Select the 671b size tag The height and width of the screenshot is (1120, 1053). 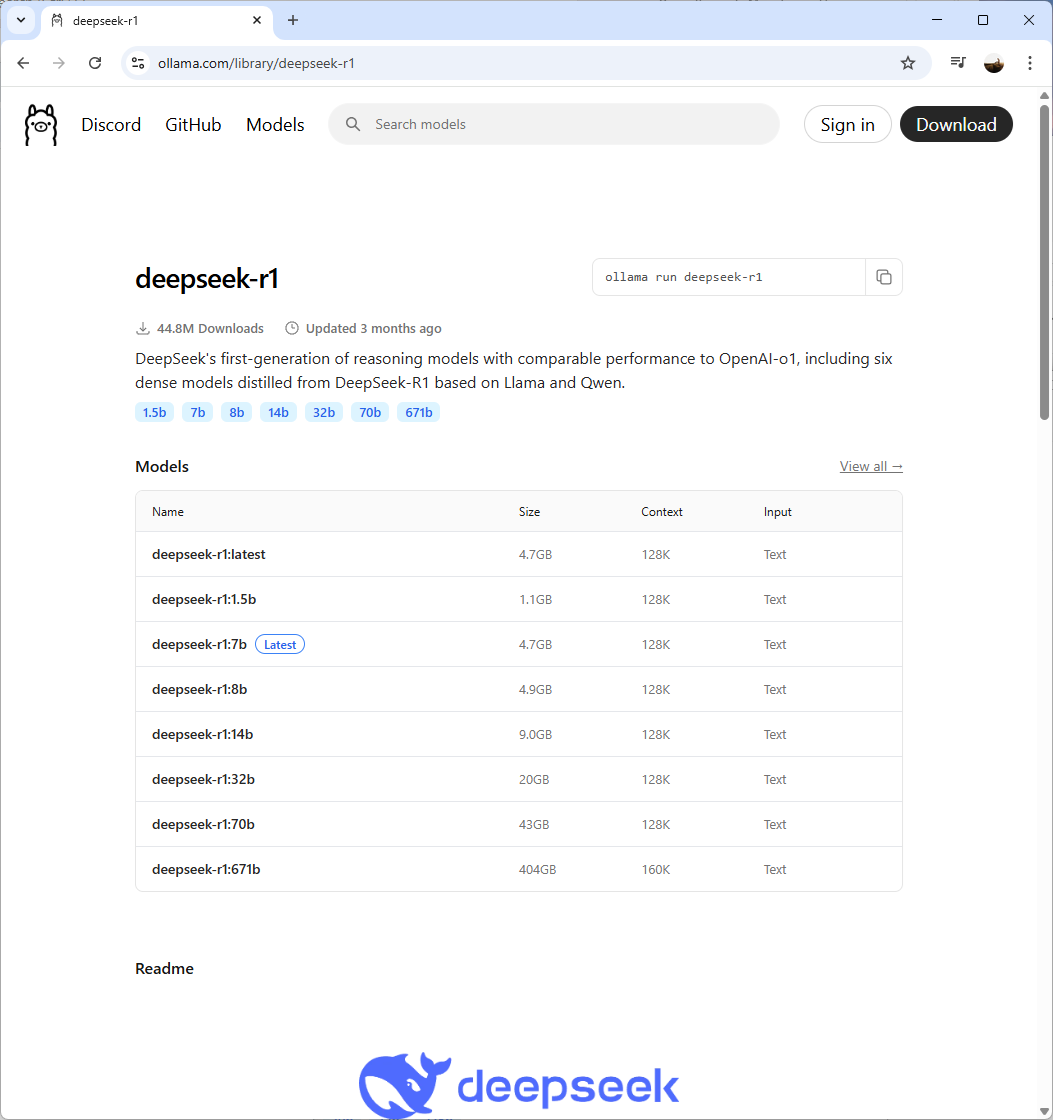point(419,412)
